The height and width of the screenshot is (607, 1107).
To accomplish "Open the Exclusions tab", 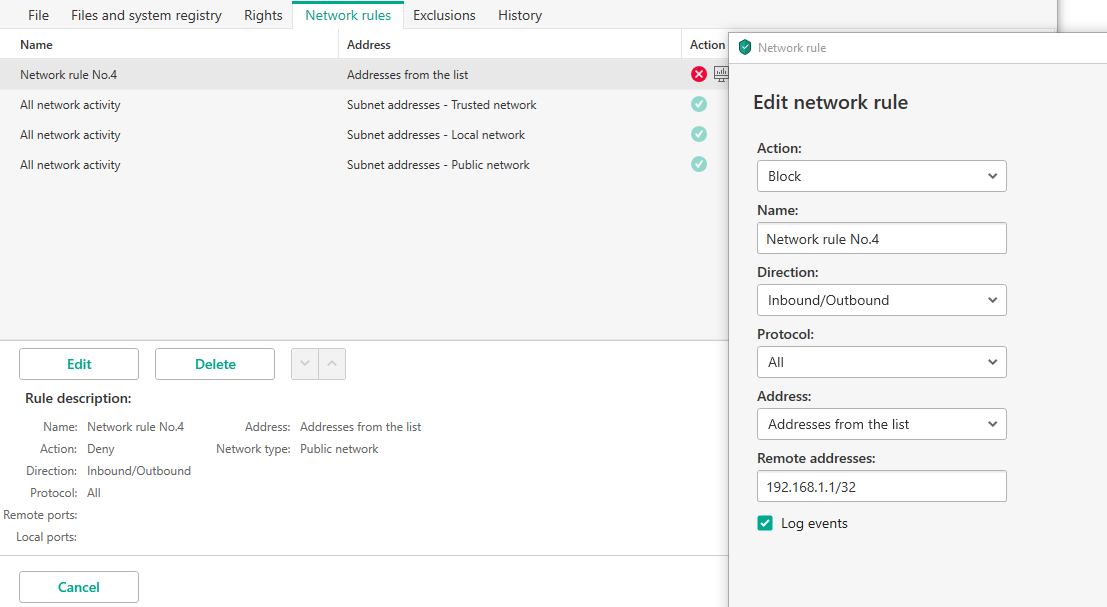I will (444, 15).
